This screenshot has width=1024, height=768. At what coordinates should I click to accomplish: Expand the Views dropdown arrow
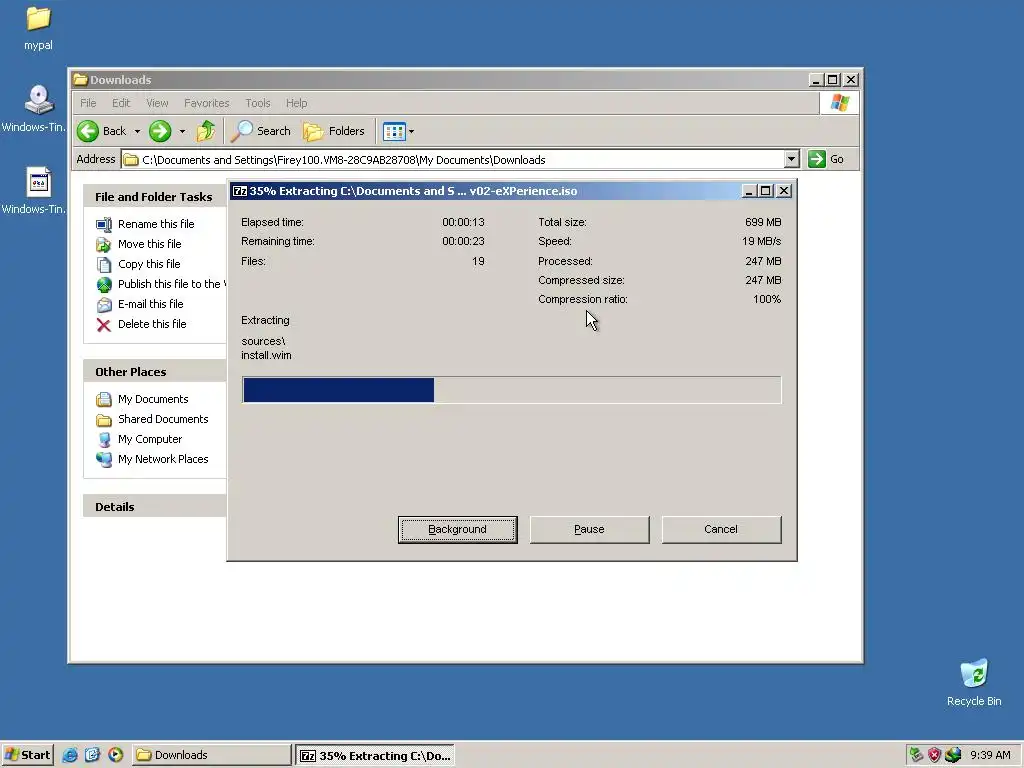(411, 131)
